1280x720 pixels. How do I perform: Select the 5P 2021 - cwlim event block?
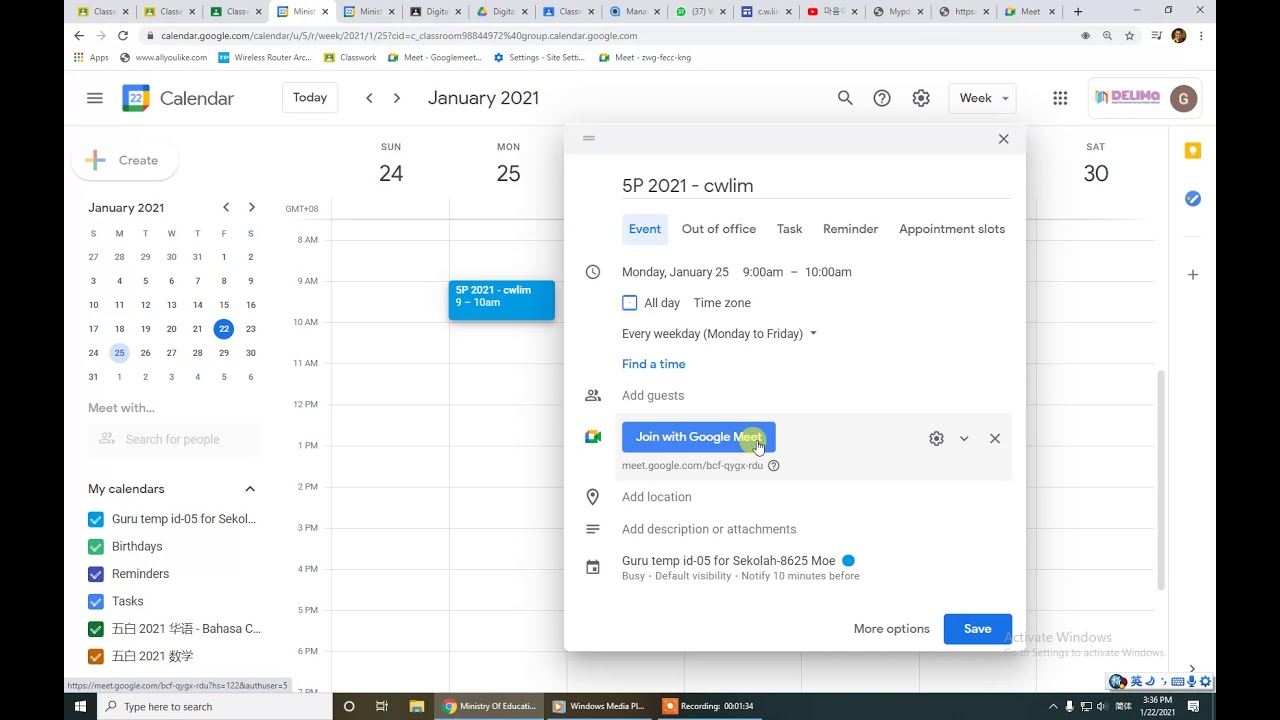[501, 300]
